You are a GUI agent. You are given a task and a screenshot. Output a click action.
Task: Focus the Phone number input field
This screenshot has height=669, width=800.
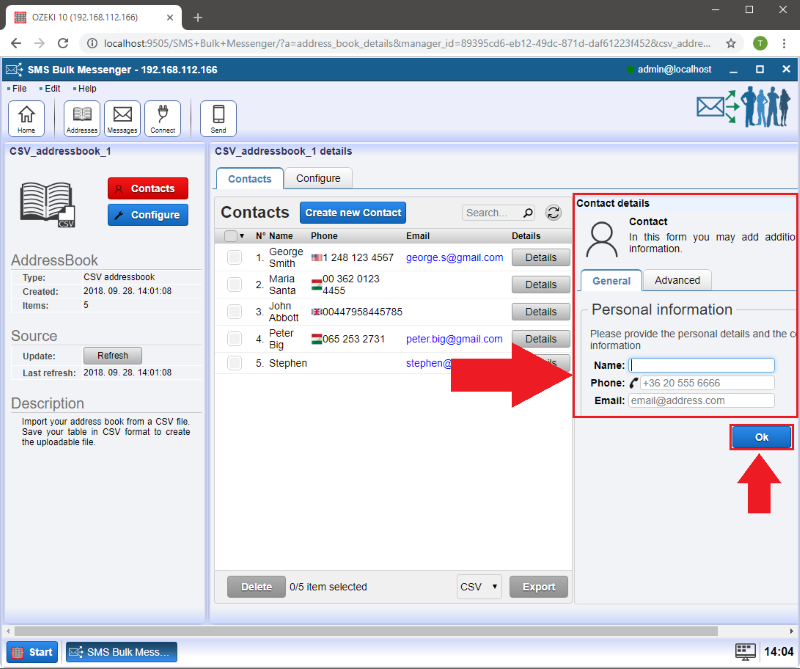pyautogui.click(x=706, y=383)
